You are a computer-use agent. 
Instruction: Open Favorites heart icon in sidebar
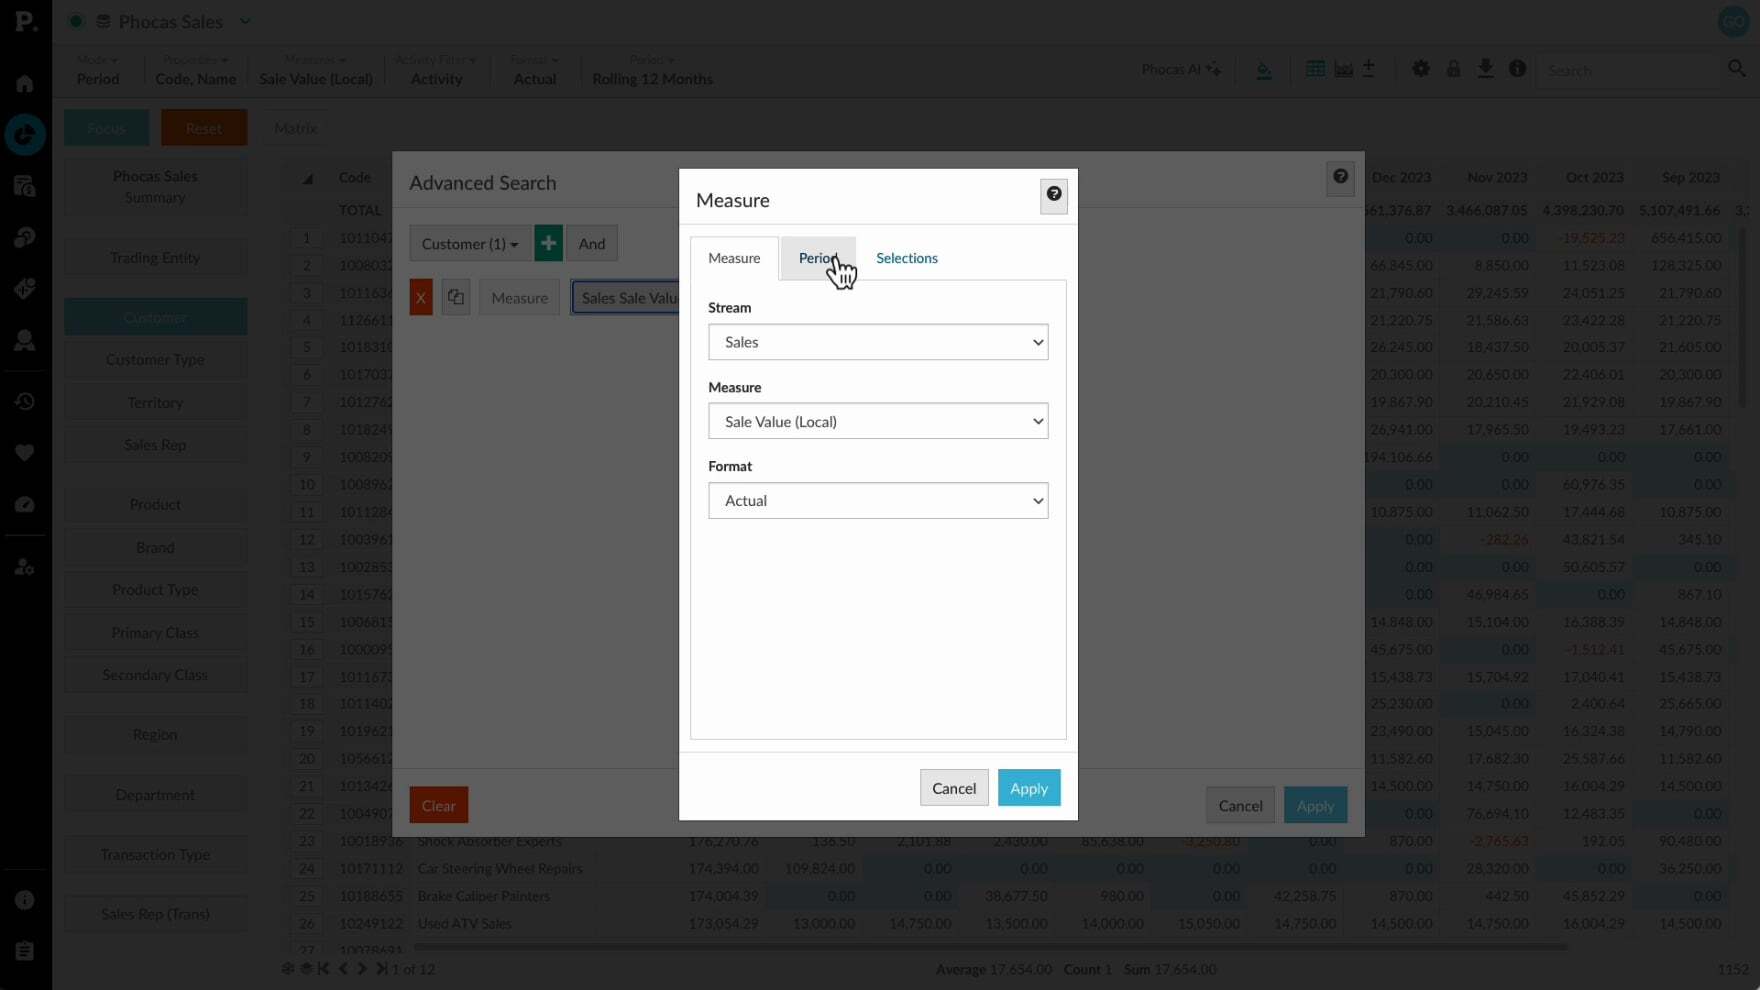click(x=25, y=453)
